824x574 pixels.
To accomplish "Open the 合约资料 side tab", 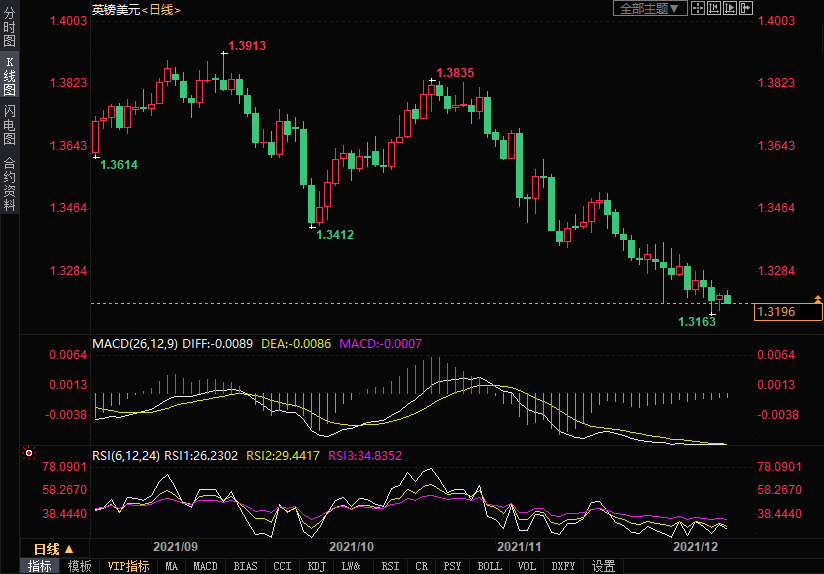I will pos(9,184).
